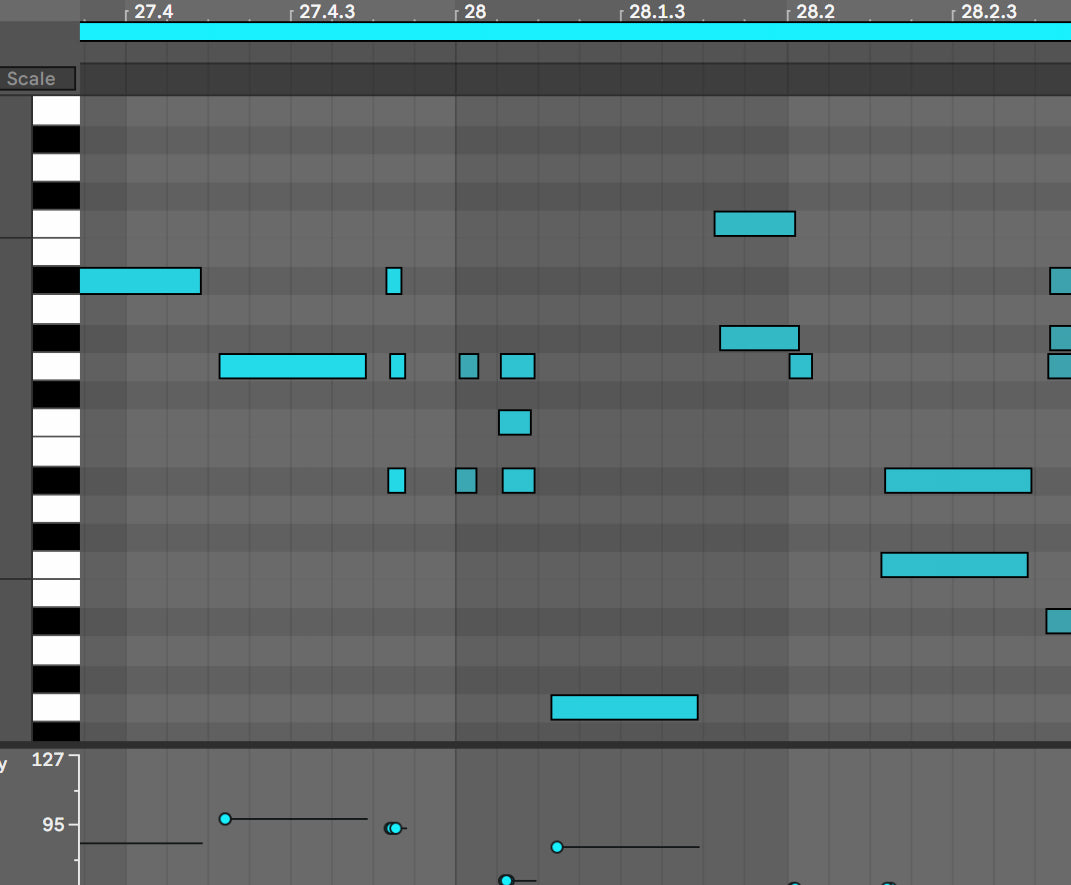Viewport: 1071px width, 885px height.
Task: Grab the highest velocity marker near 95
Action: (225, 819)
